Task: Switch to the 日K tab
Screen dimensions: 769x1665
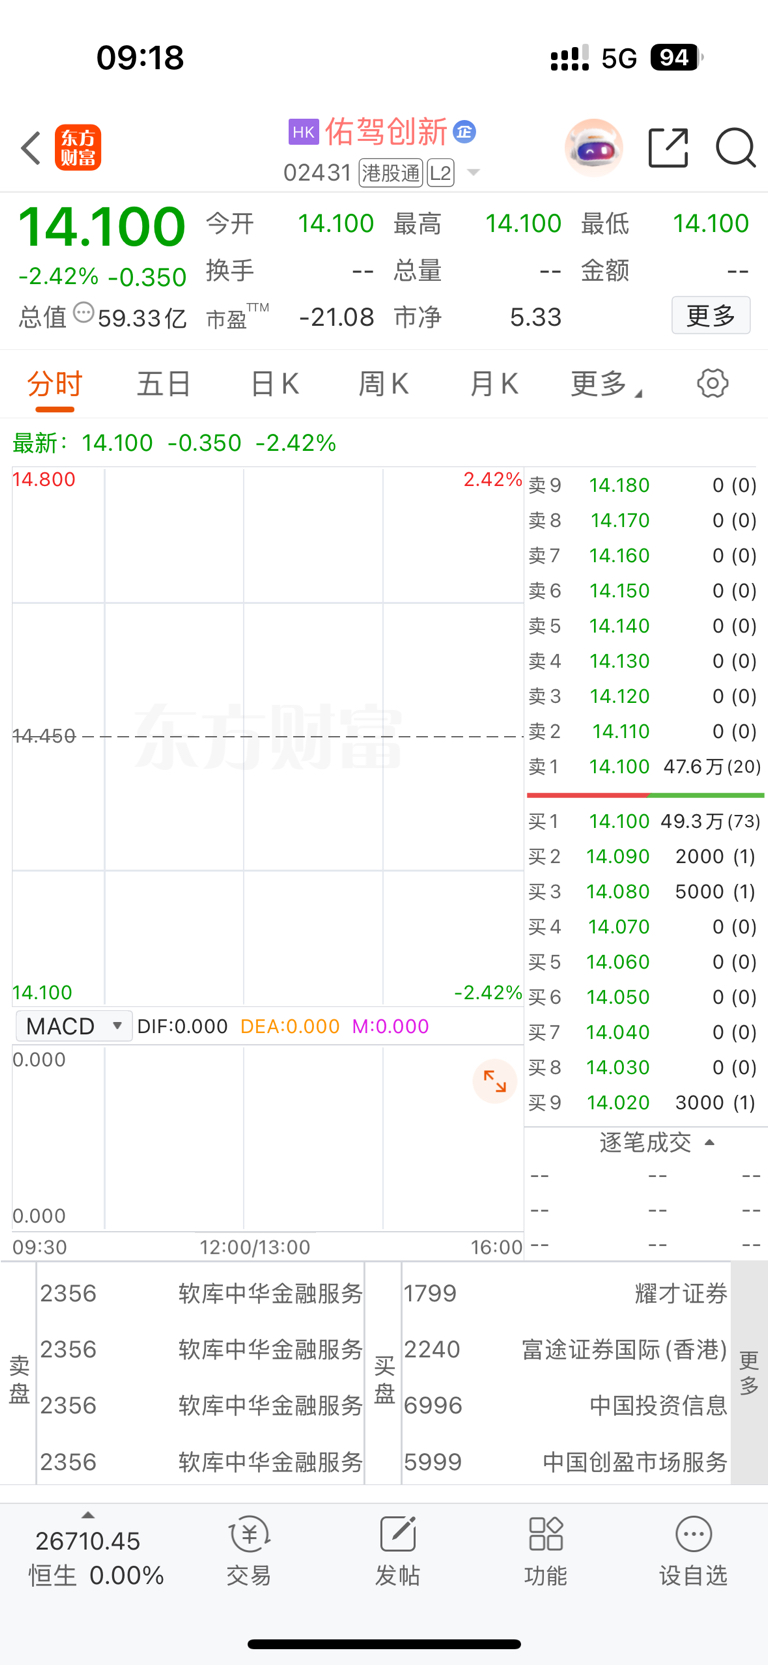Action: coord(274,383)
